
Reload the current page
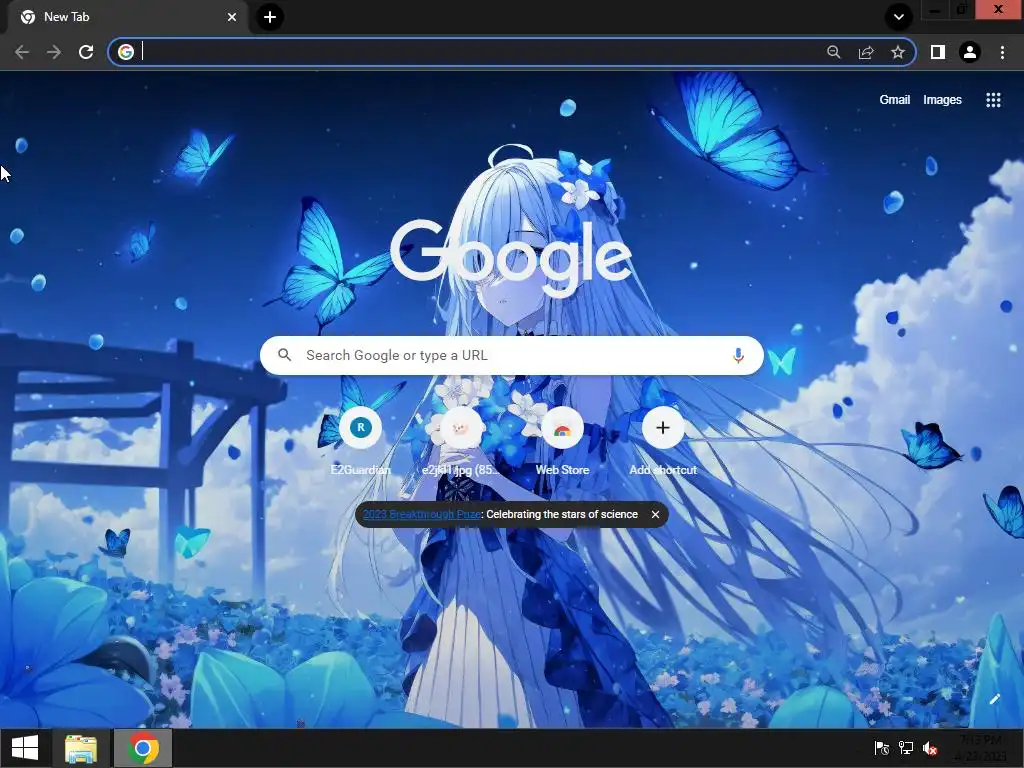(x=86, y=52)
